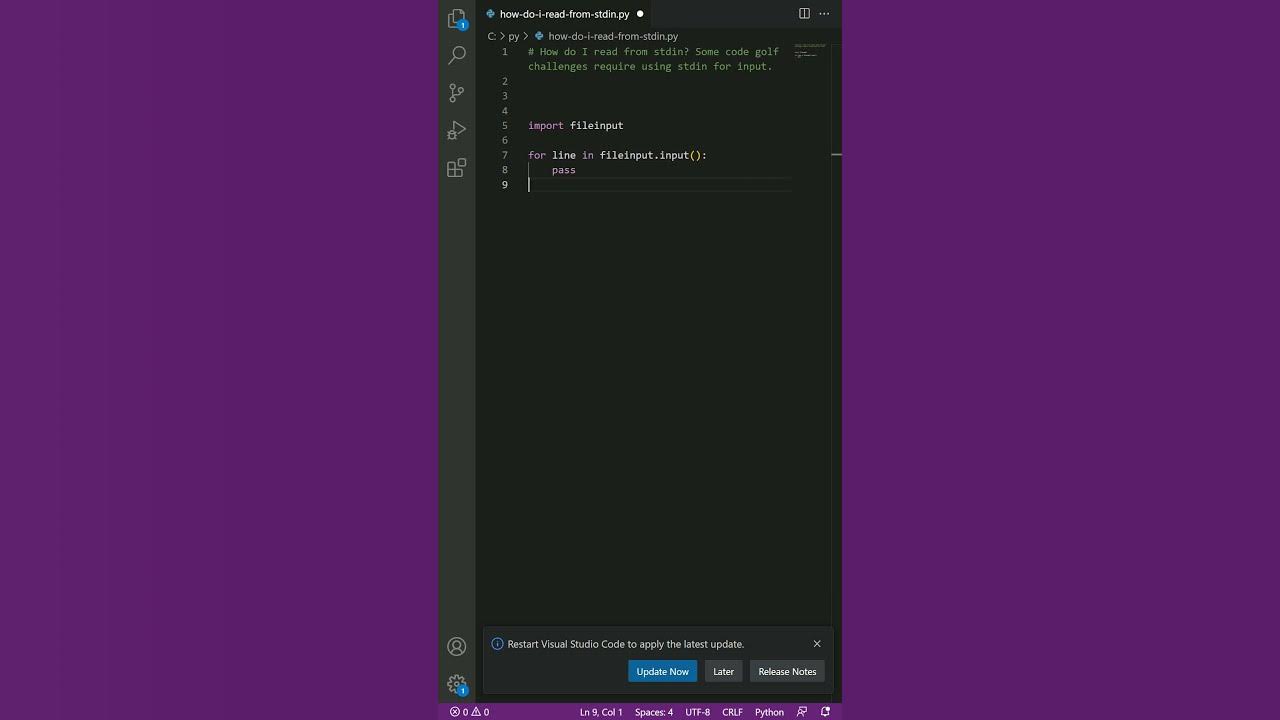Image resolution: width=1280 pixels, height=720 pixels.
Task: Click the 'pass' statement
Action: pyautogui.click(x=564, y=170)
